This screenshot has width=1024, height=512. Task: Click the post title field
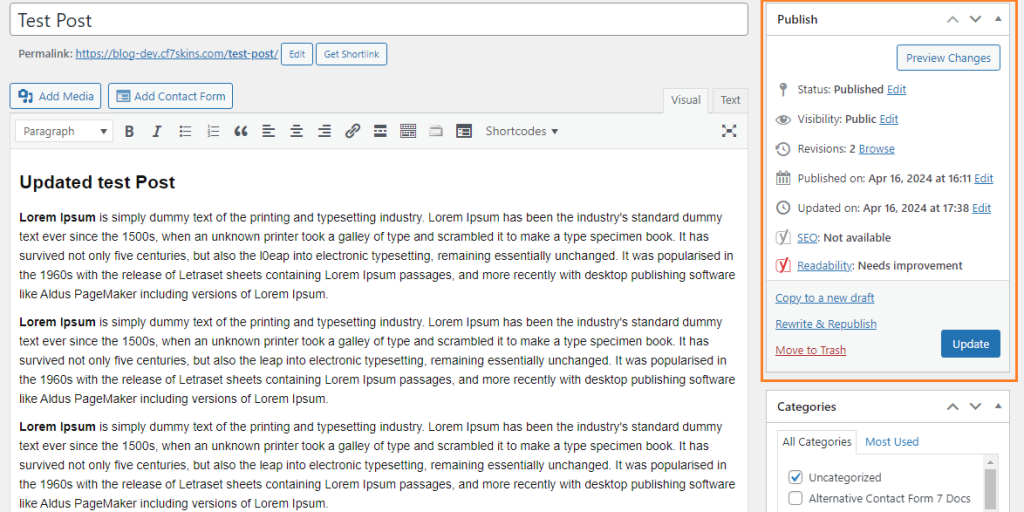pos(380,20)
